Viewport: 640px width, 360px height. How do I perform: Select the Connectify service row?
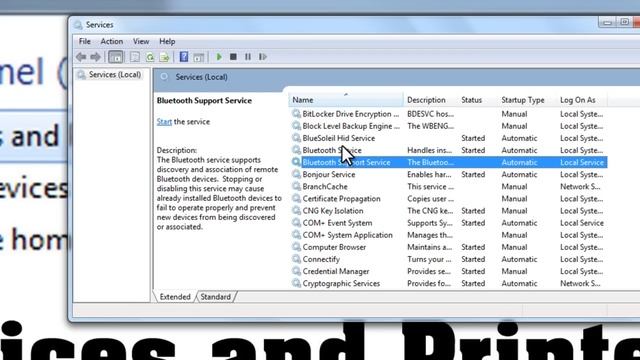coord(448,259)
